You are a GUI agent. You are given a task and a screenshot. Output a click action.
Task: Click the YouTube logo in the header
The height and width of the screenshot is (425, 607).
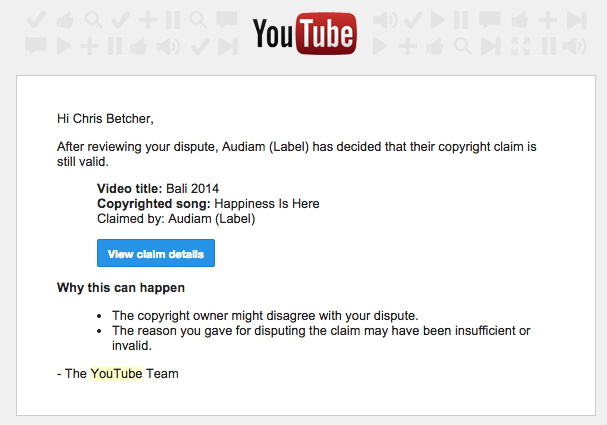304,34
